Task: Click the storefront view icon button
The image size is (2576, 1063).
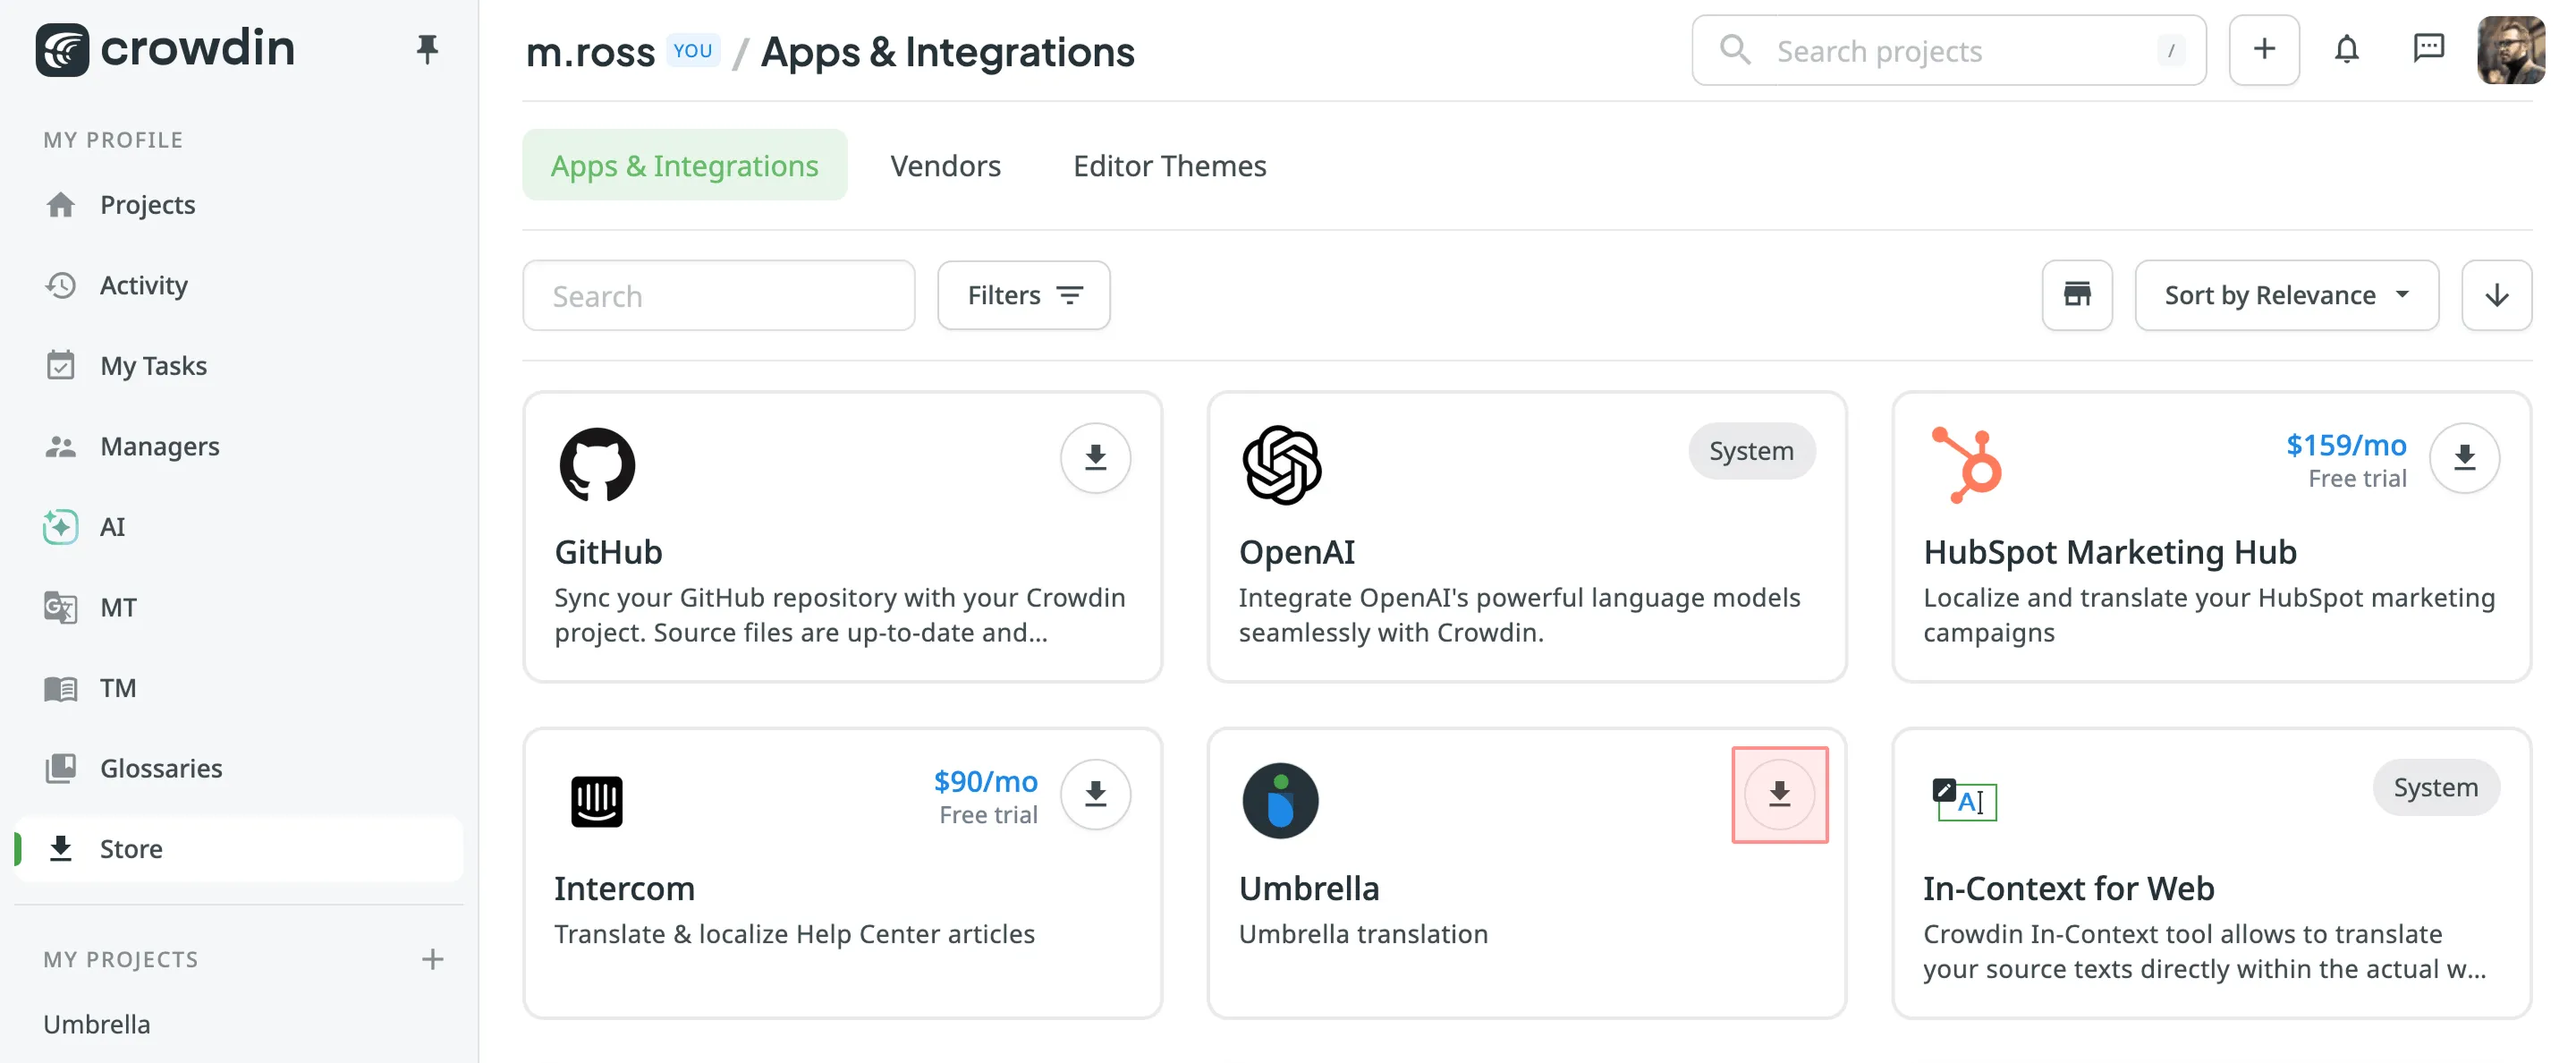Action: point(2077,295)
